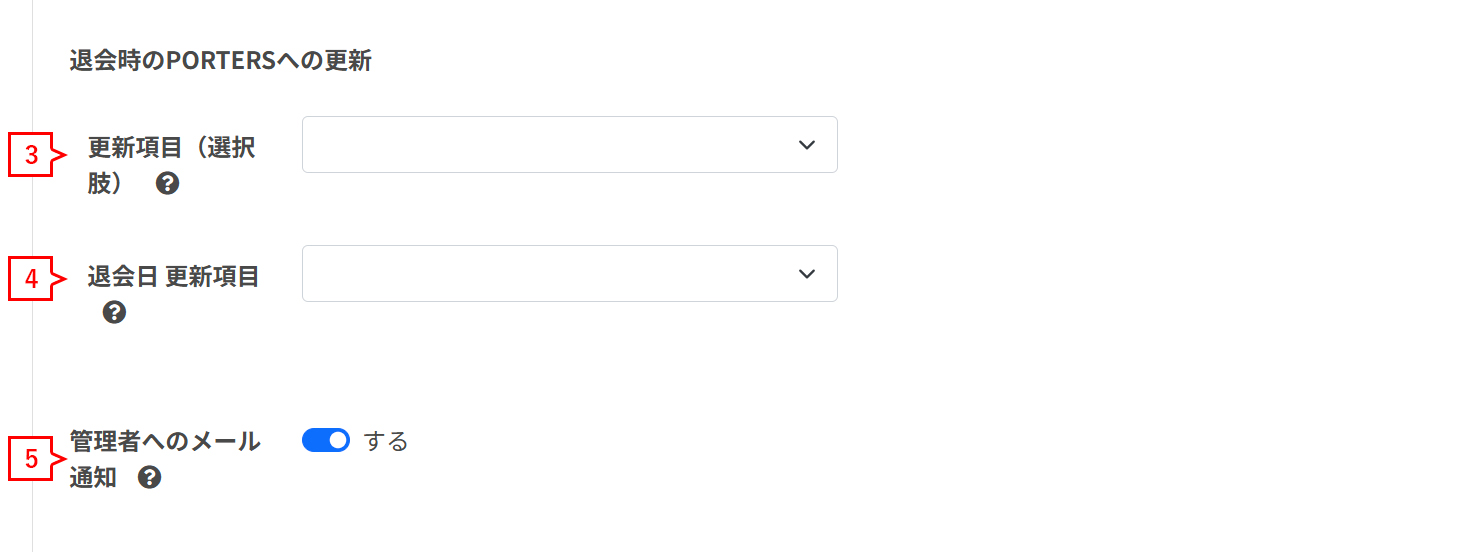Click help icon beside 管理者へのメール通知 label
The image size is (1462, 552).
[150, 478]
